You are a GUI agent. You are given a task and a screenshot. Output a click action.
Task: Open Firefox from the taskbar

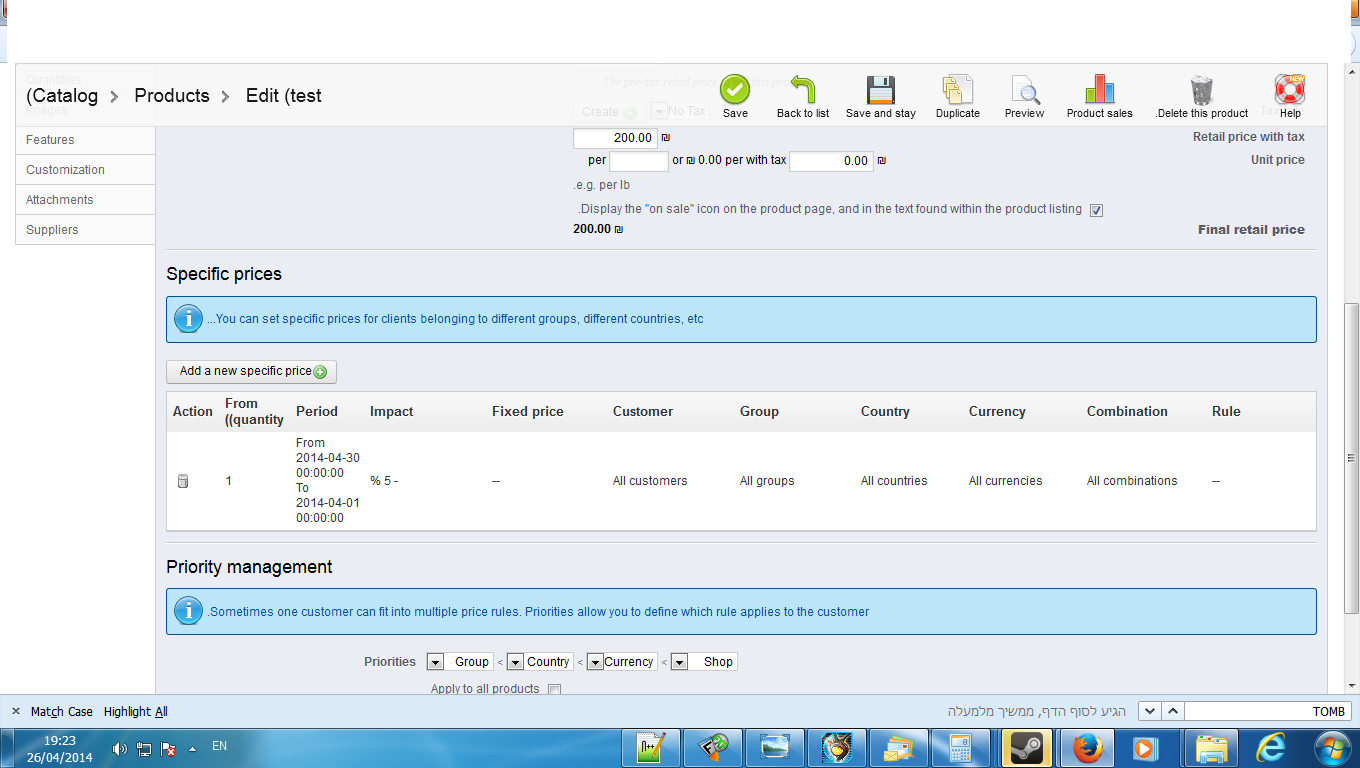[1086, 748]
